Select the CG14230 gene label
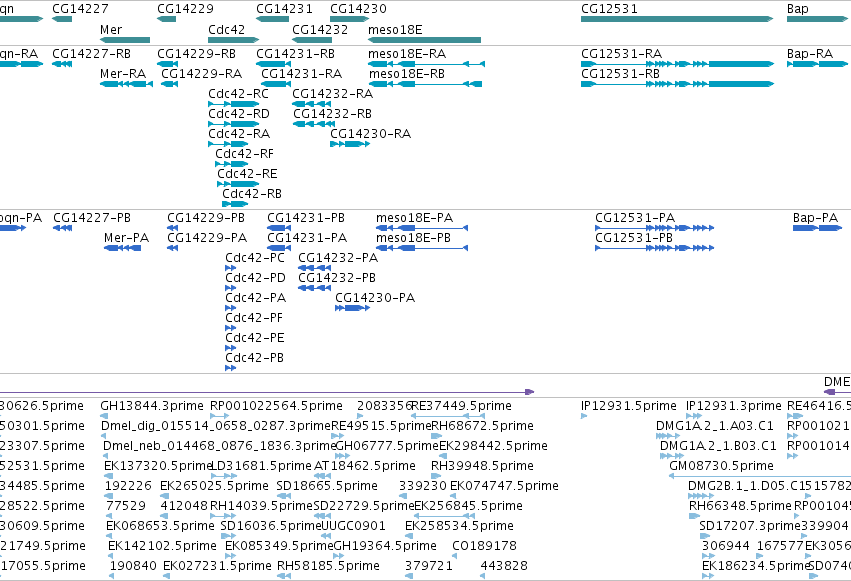851x581 pixels. [358, 9]
